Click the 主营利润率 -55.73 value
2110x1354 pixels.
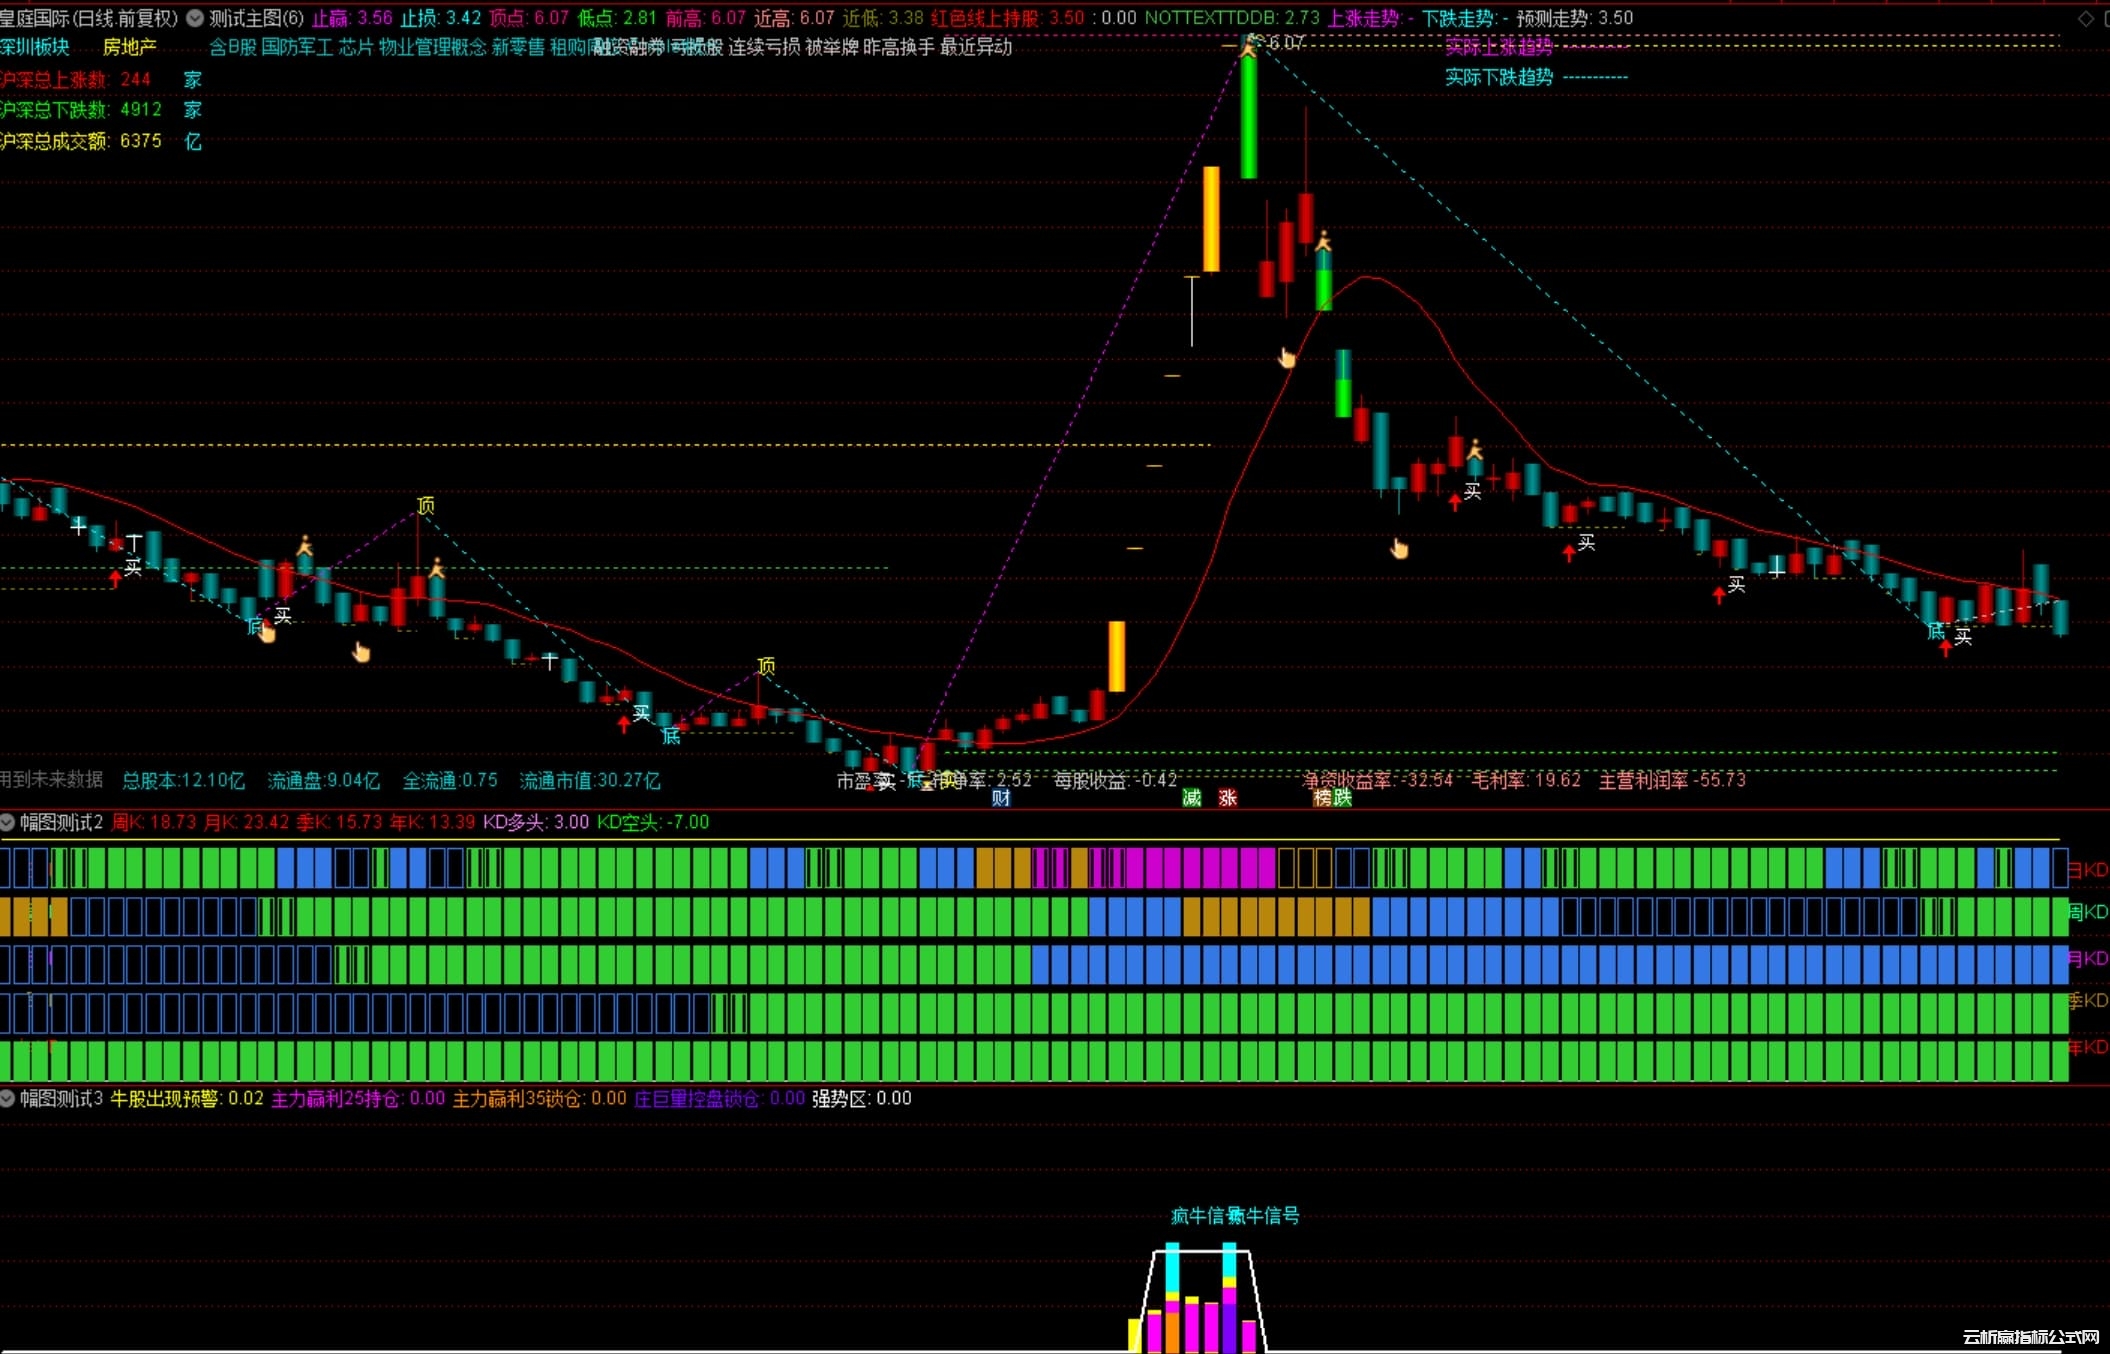(x=1672, y=780)
